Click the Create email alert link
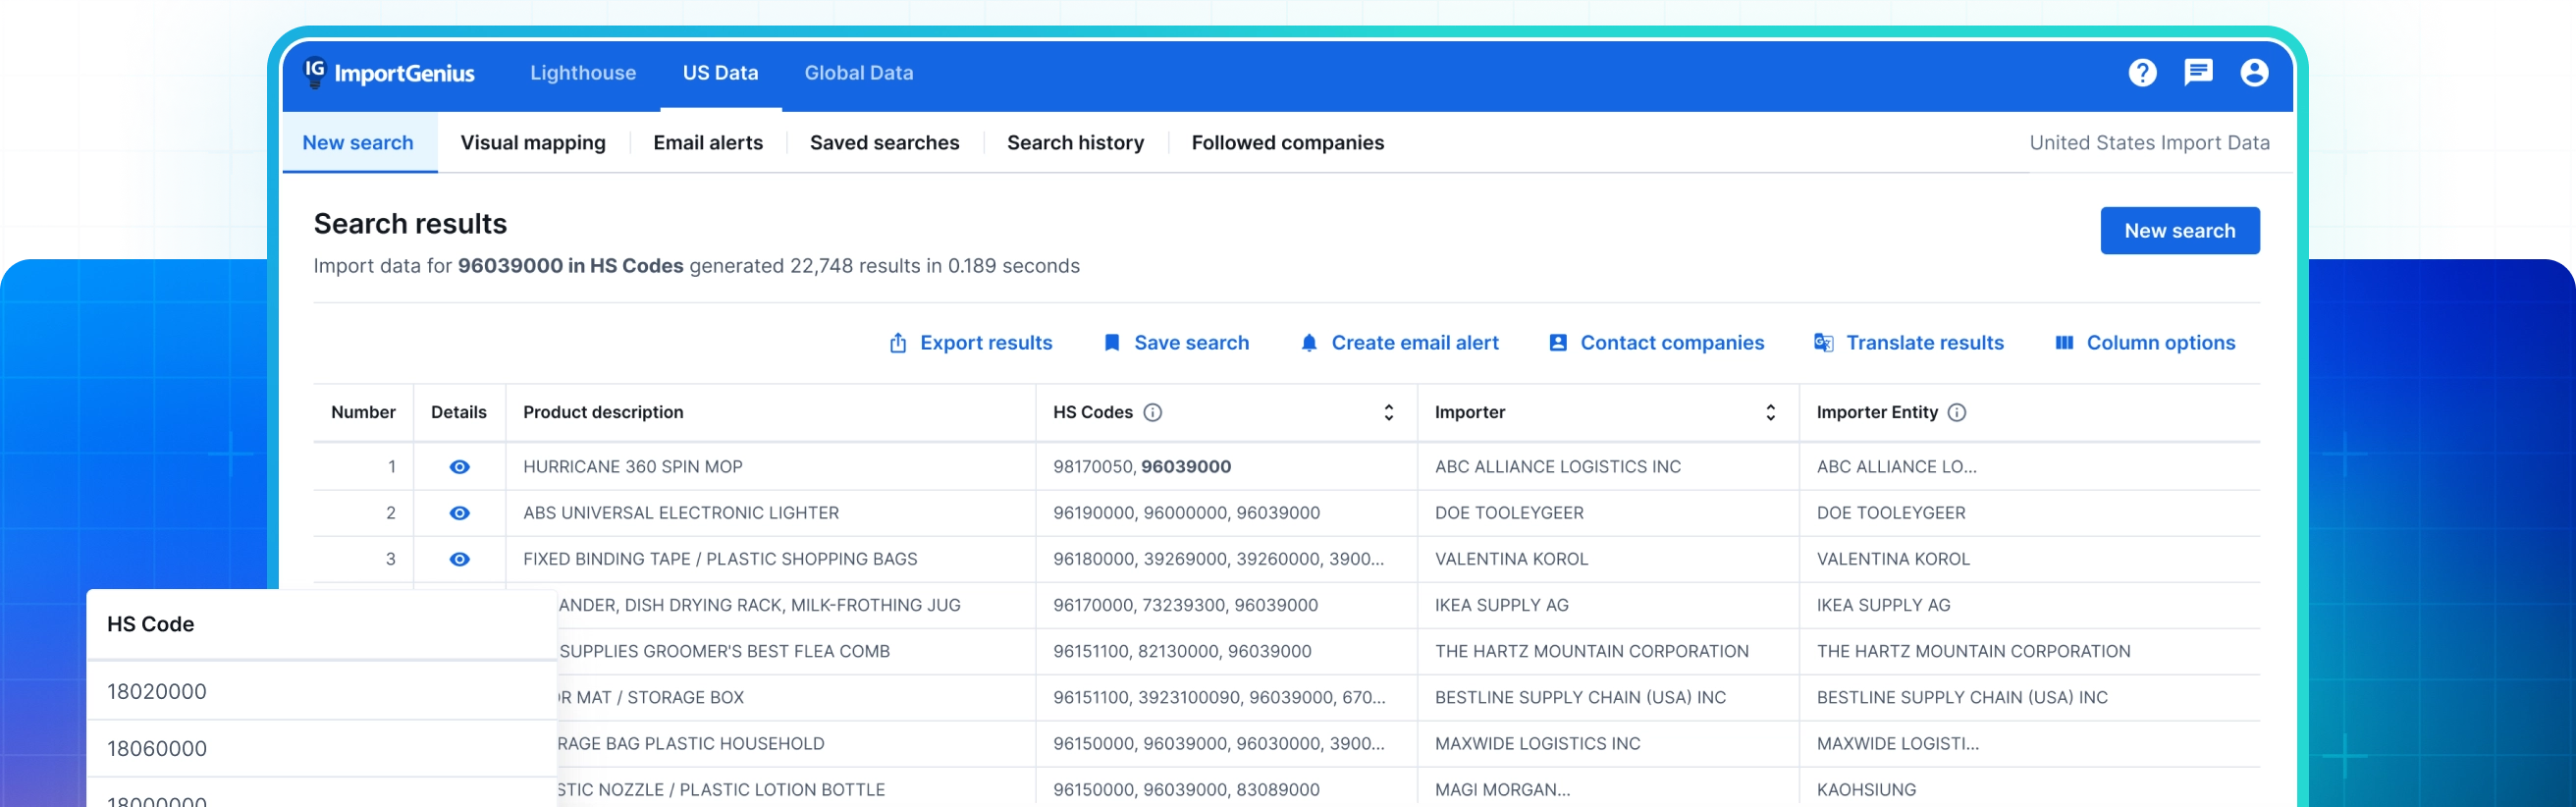 (x=1414, y=343)
